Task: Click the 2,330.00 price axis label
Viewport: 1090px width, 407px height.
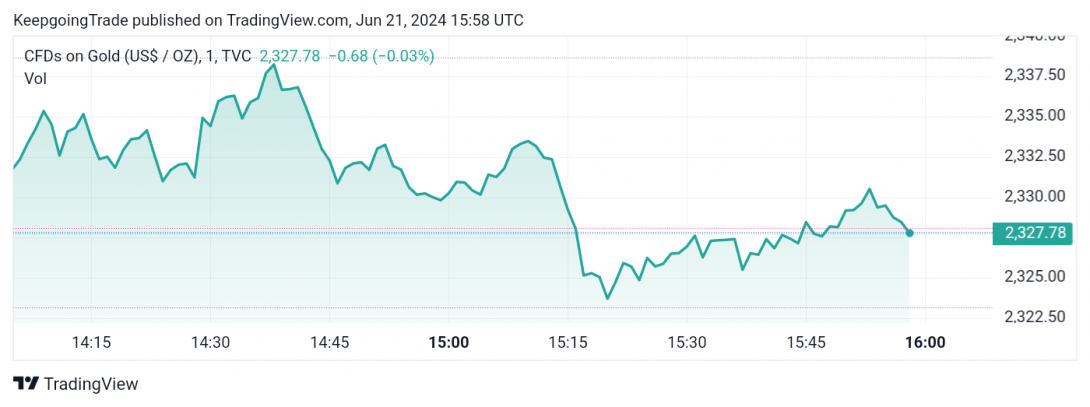Action: pos(1034,196)
